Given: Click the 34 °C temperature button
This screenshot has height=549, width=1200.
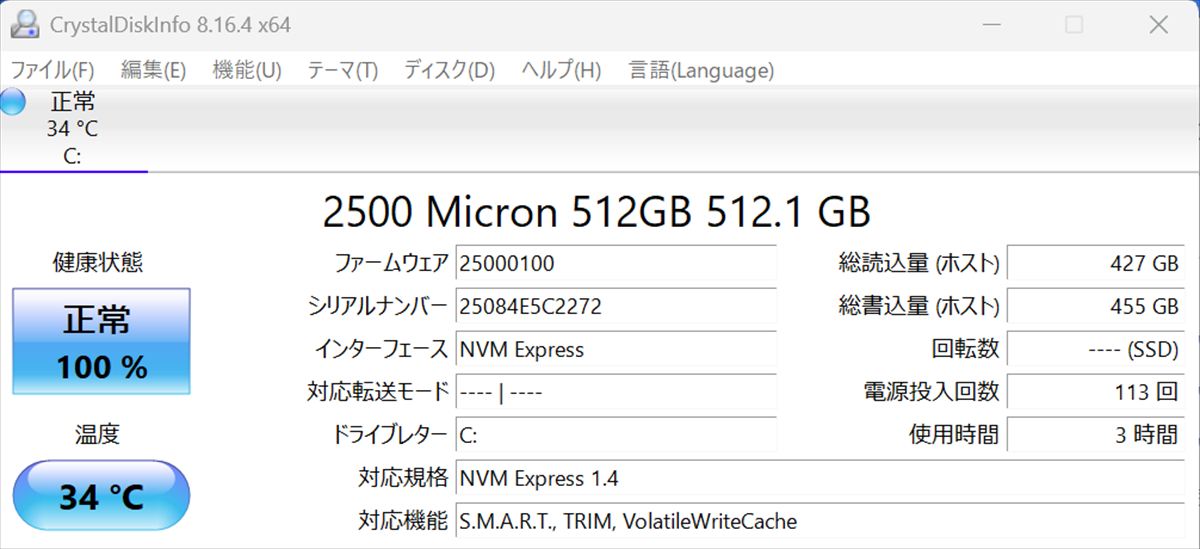Looking at the screenshot, I should click(101, 496).
